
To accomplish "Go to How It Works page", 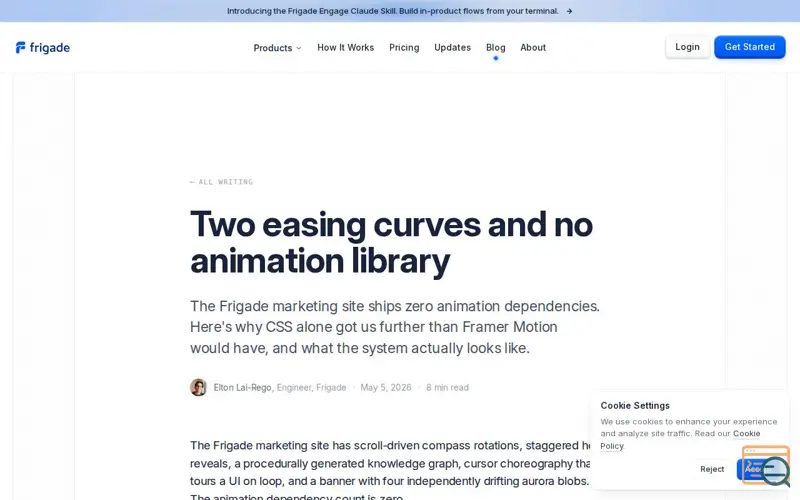I will (x=345, y=47).
